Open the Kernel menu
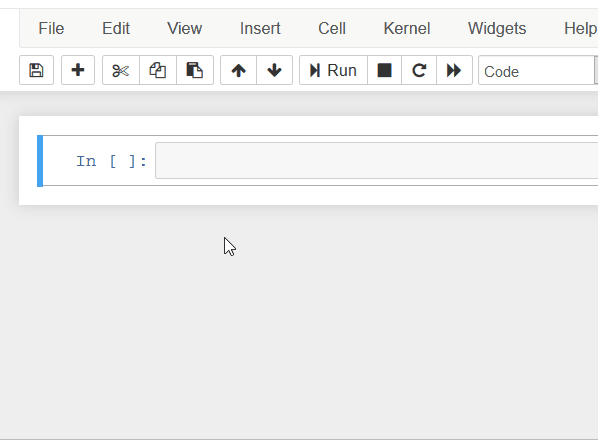Screen dimensions: 598x440 (407, 29)
